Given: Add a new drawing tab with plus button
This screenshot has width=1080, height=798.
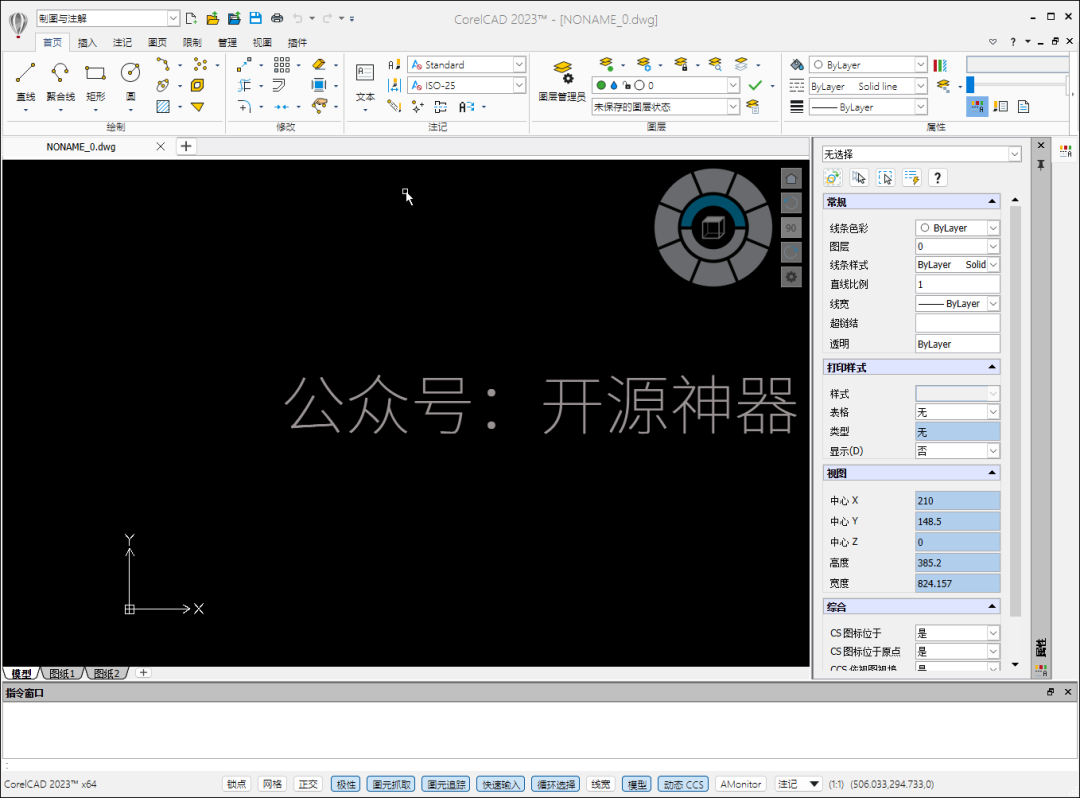Looking at the screenshot, I should click(186, 146).
